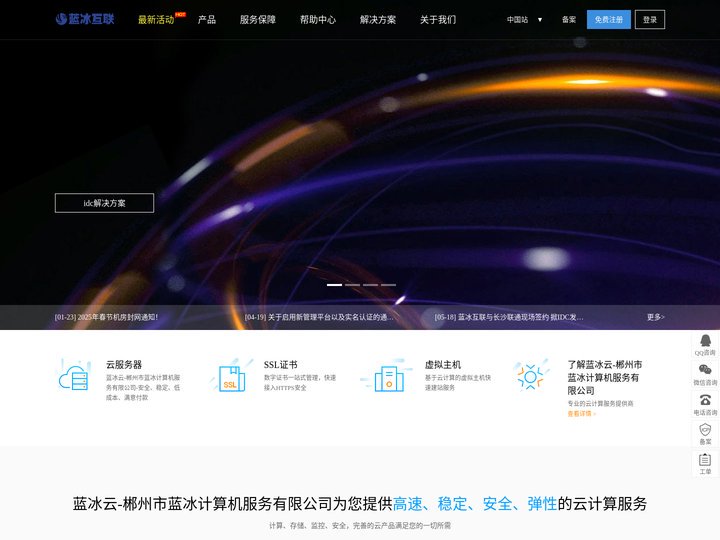Expand the 中国站 site dropdown
This screenshot has width=720, height=540.
click(524, 20)
